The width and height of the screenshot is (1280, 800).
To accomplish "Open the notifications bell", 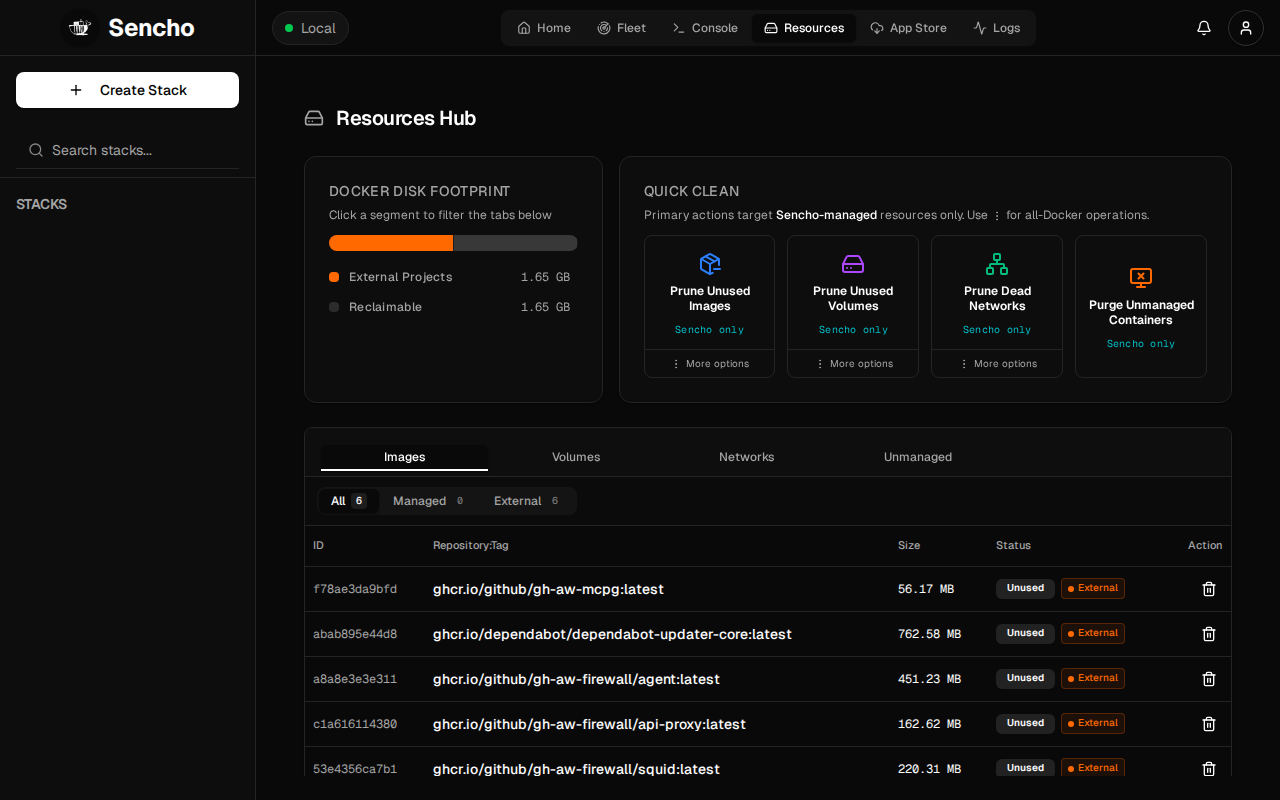I will pyautogui.click(x=1204, y=28).
